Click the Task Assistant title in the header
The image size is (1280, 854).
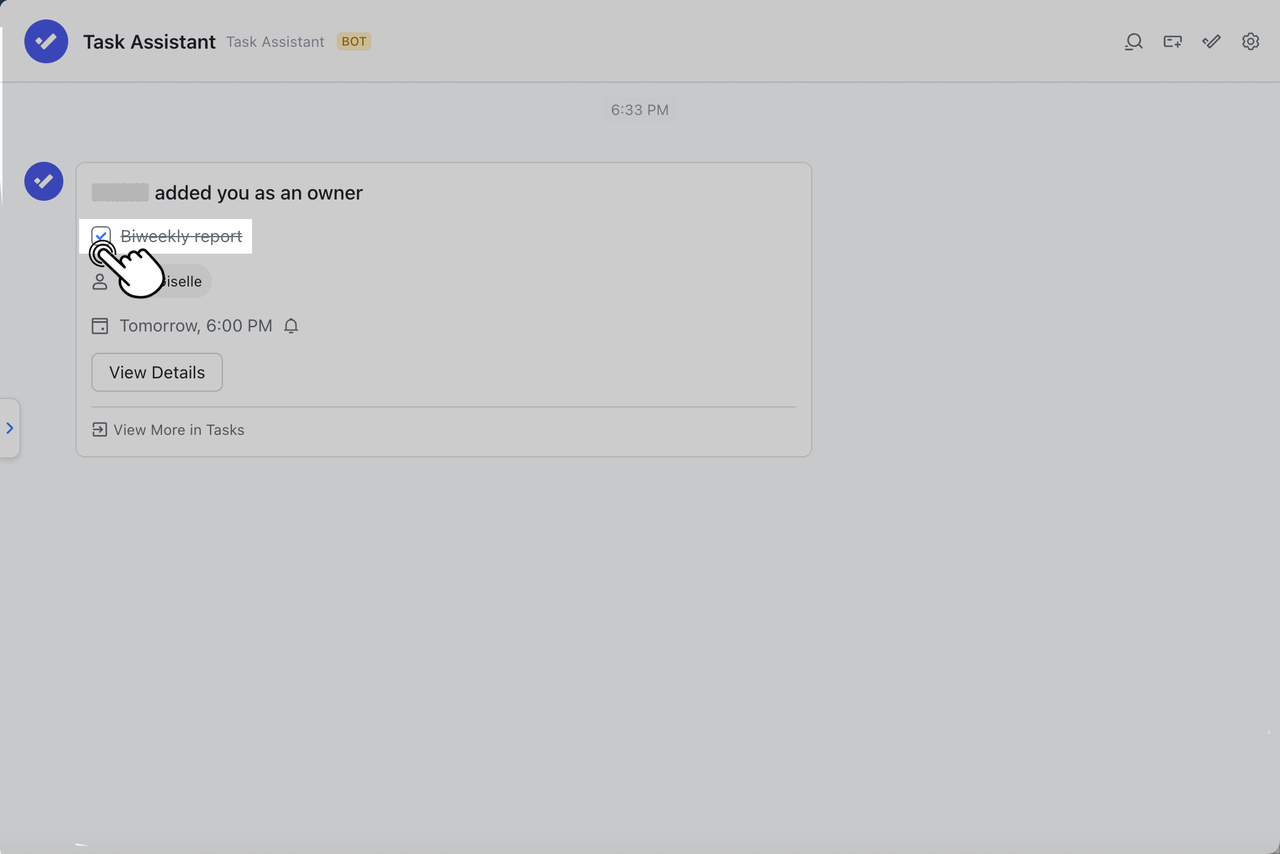click(x=149, y=41)
